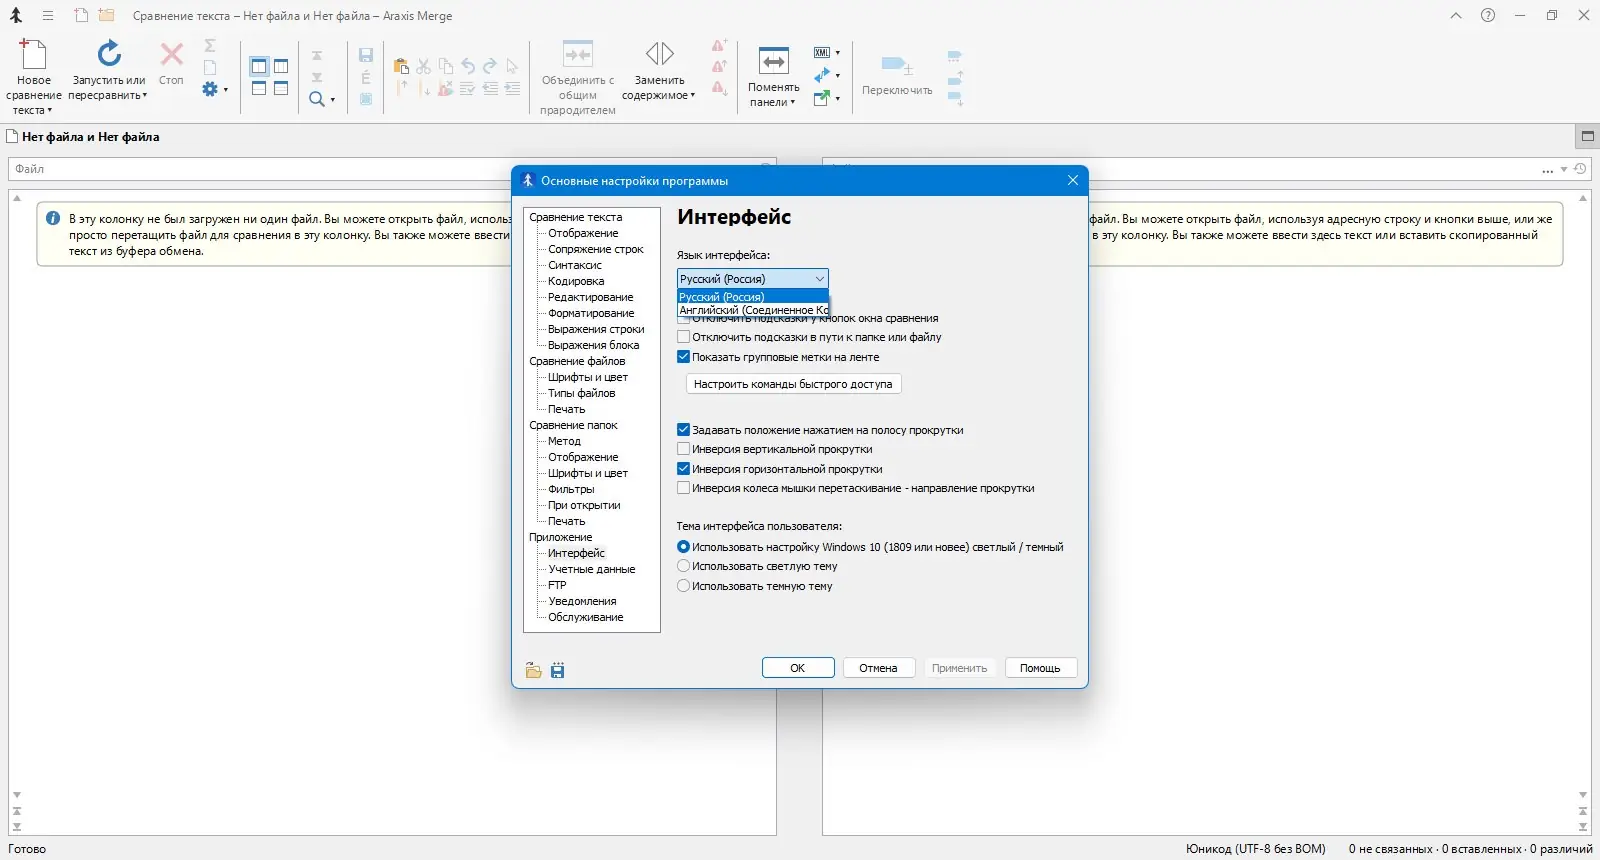
Task: Open the hamburger application menu in the title bar
Action: pyautogui.click(x=47, y=16)
